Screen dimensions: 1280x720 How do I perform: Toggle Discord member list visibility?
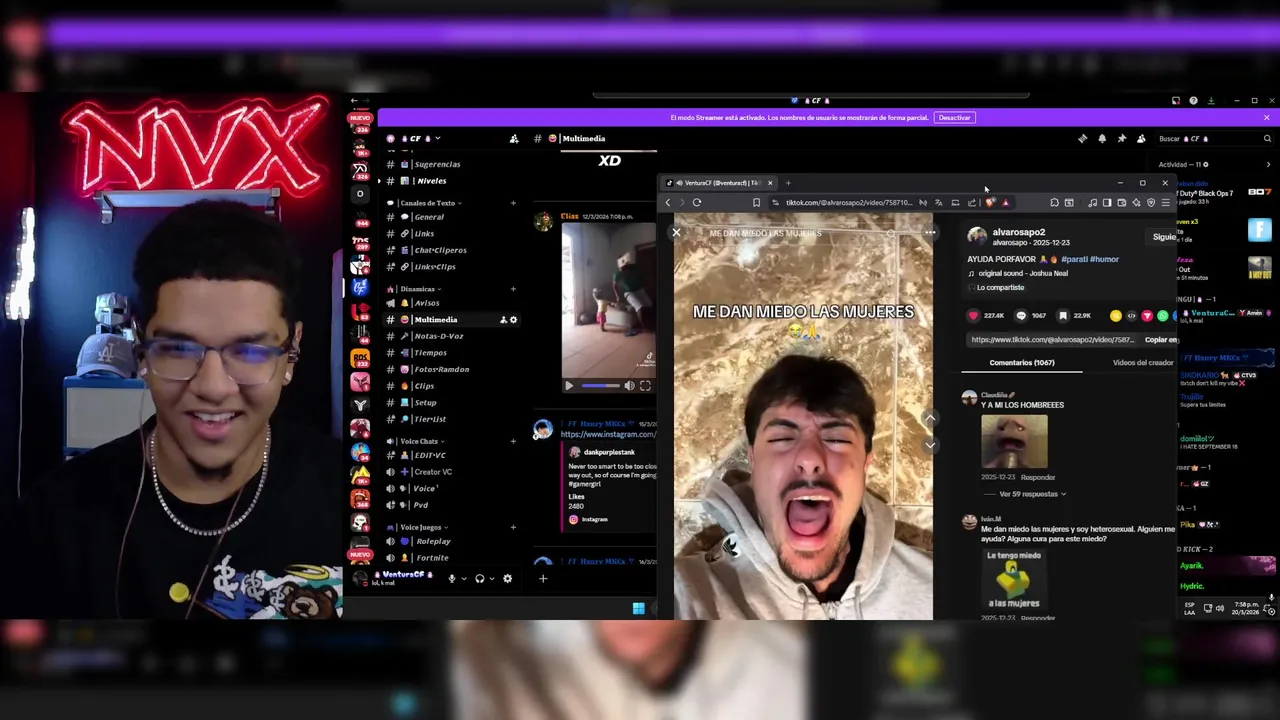(x=1141, y=139)
